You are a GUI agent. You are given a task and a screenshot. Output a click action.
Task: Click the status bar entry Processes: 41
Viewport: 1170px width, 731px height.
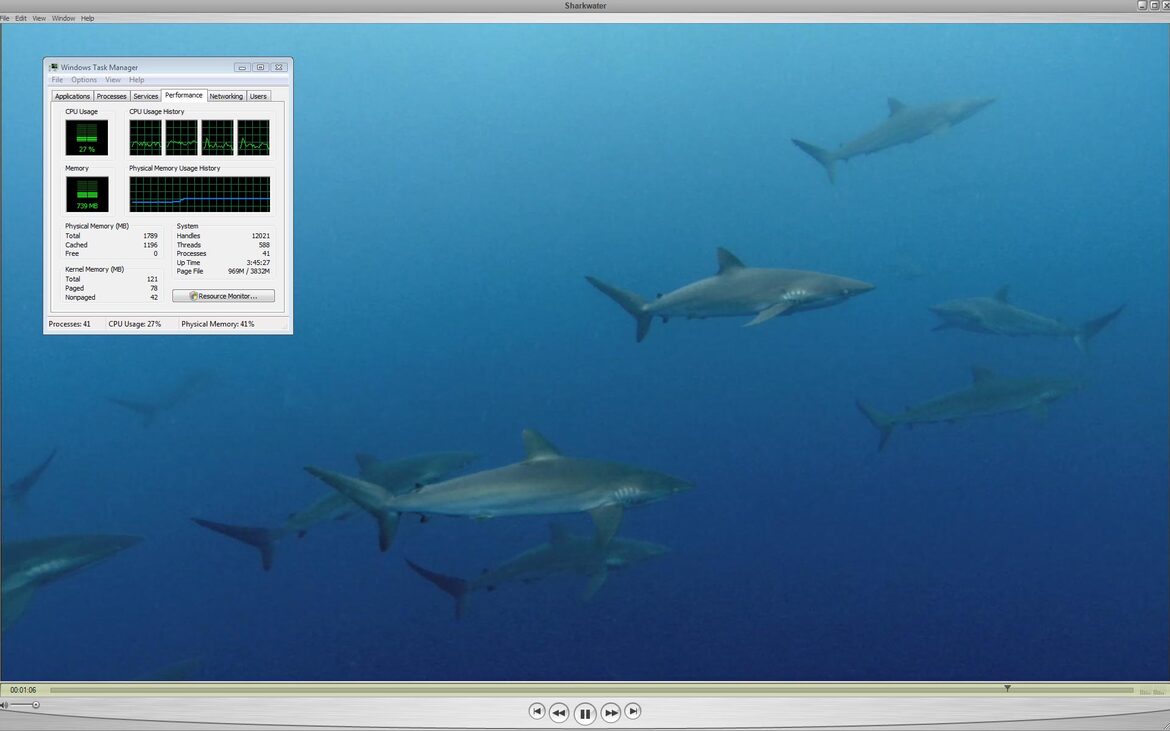pos(69,324)
